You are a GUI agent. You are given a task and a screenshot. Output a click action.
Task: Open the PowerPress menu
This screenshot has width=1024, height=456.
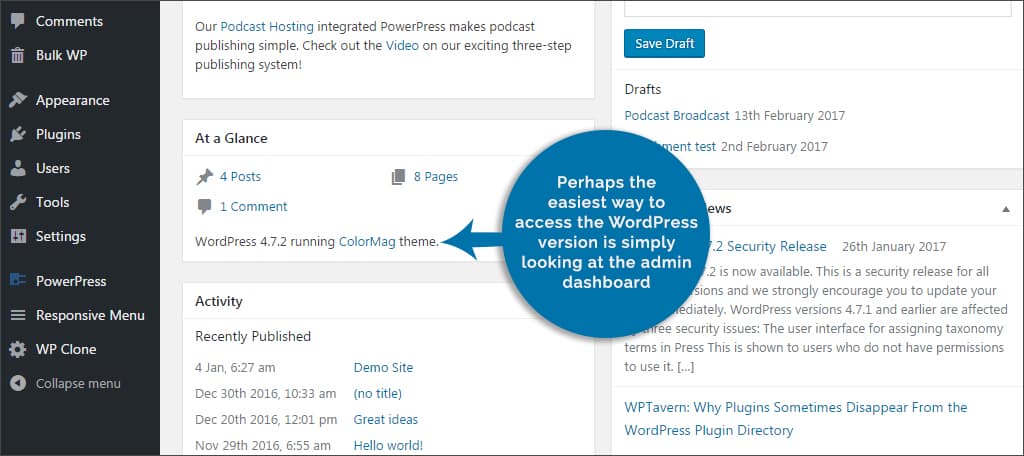[x=71, y=282]
